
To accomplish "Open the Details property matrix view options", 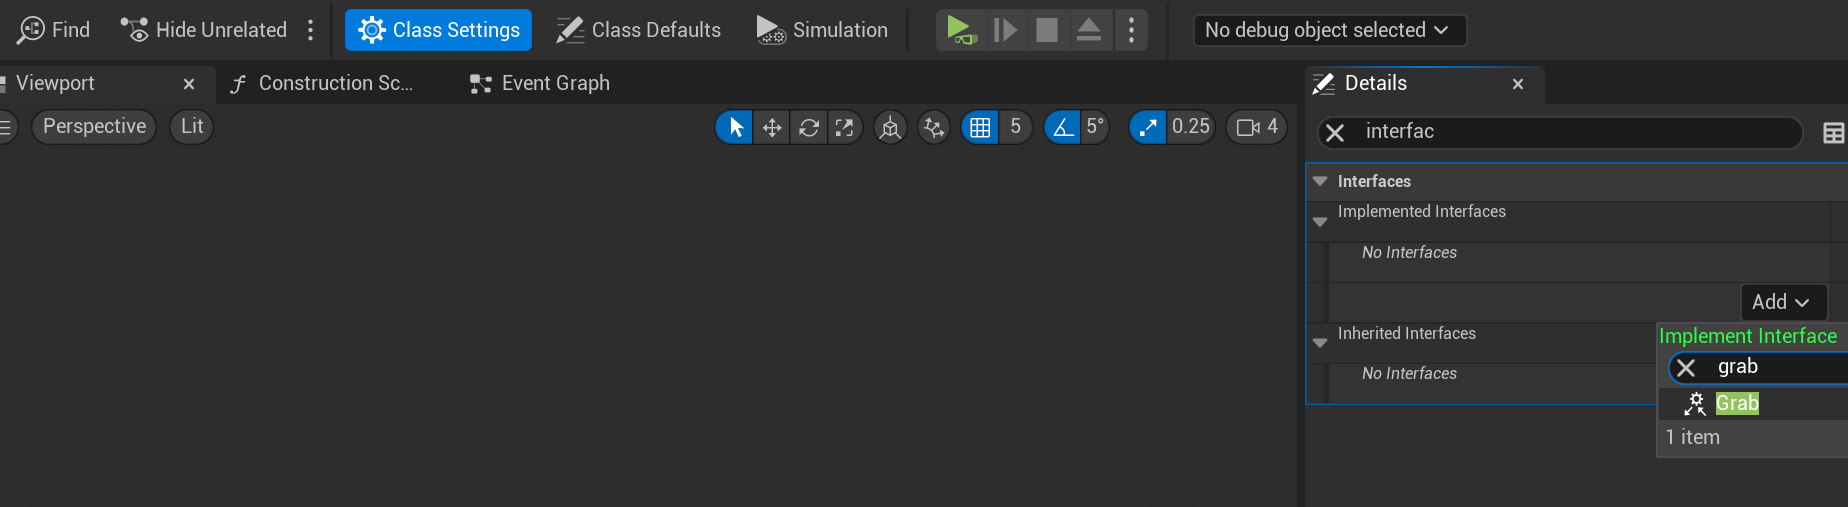I will tap(1834, 133).
